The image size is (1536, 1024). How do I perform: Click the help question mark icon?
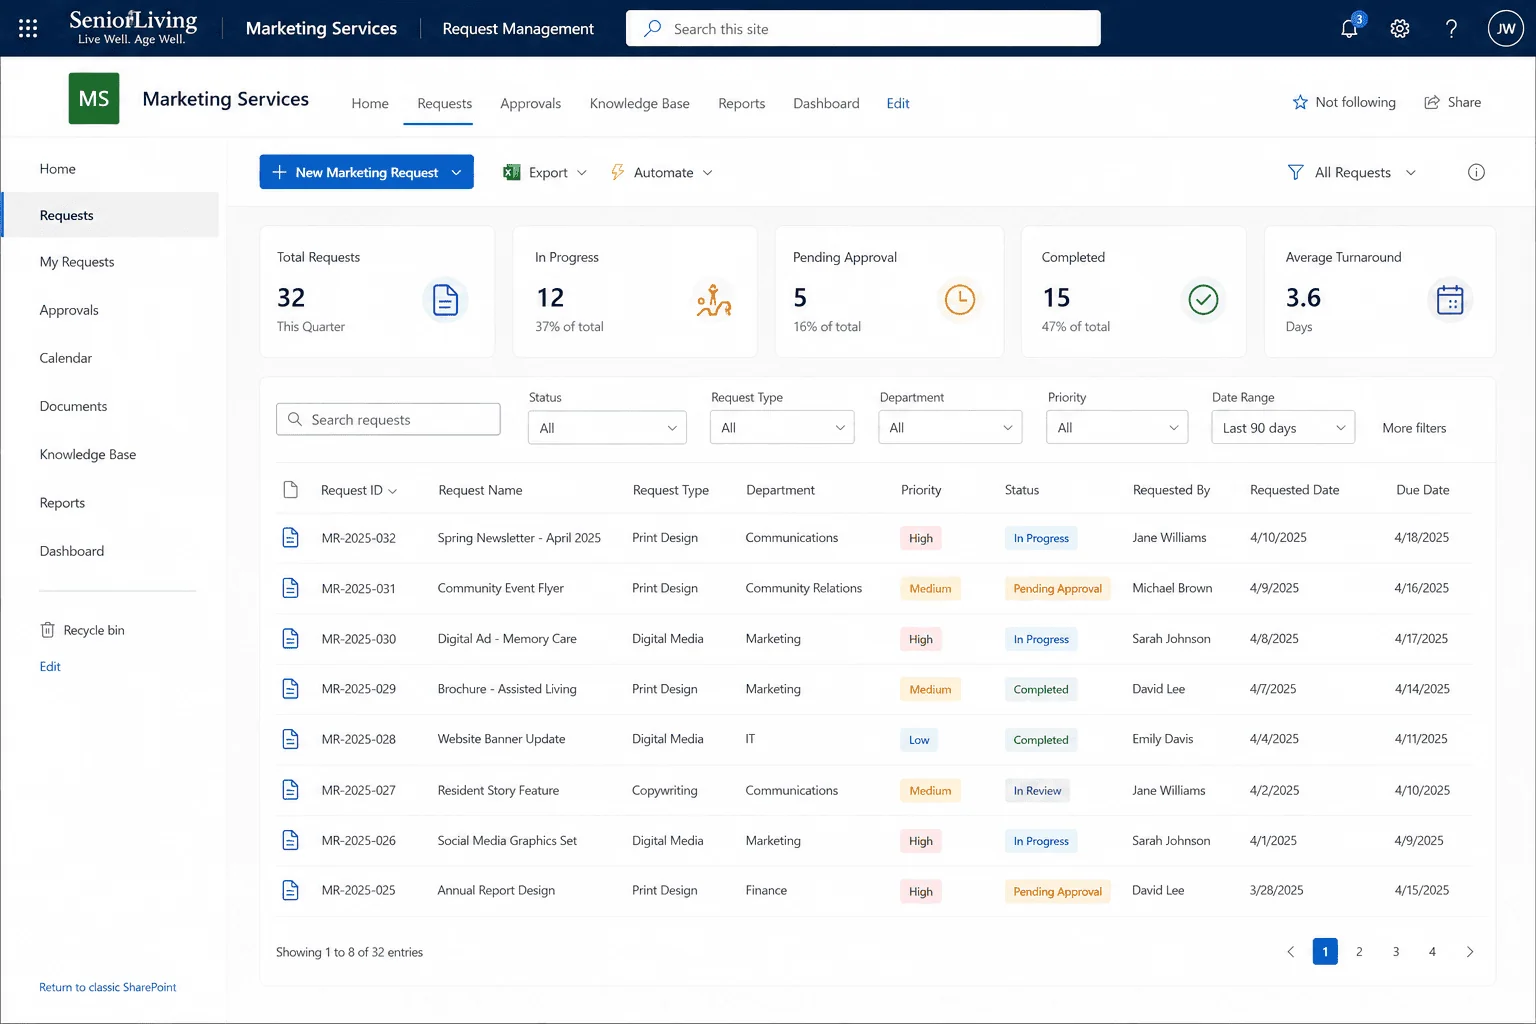[x=1451, y=28]
